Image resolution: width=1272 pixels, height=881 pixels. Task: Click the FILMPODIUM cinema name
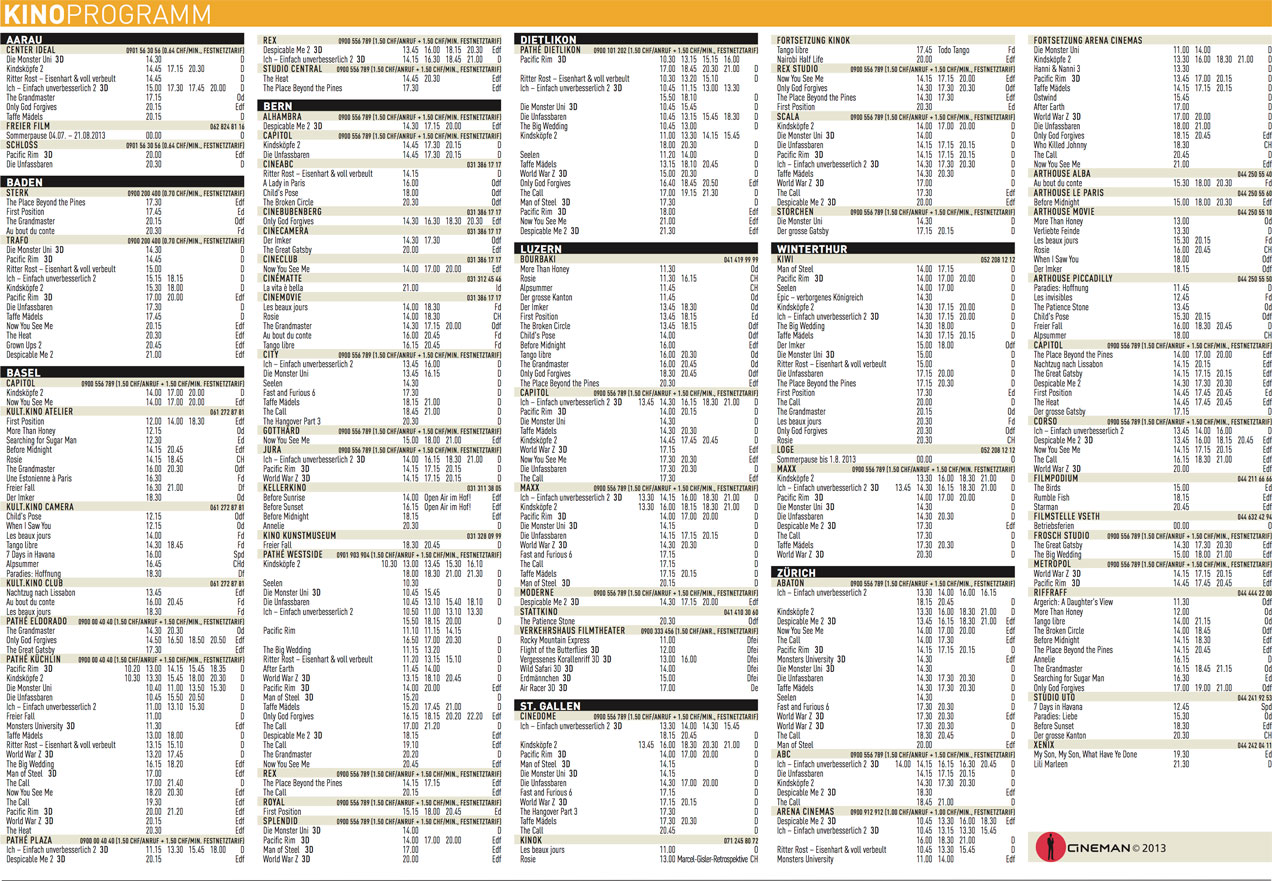[x=1055, y=478]
